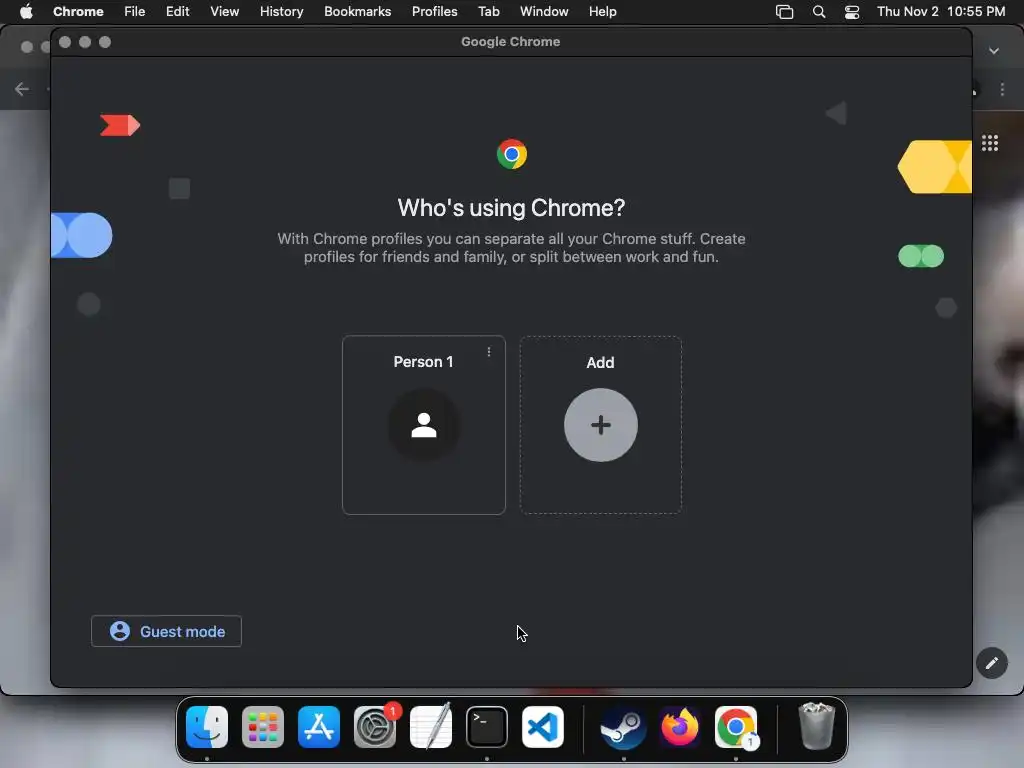This screenshot has height=768, width=1024.
Task: Click the Google apps grid in background window
Action: click(x=990, y=143)
